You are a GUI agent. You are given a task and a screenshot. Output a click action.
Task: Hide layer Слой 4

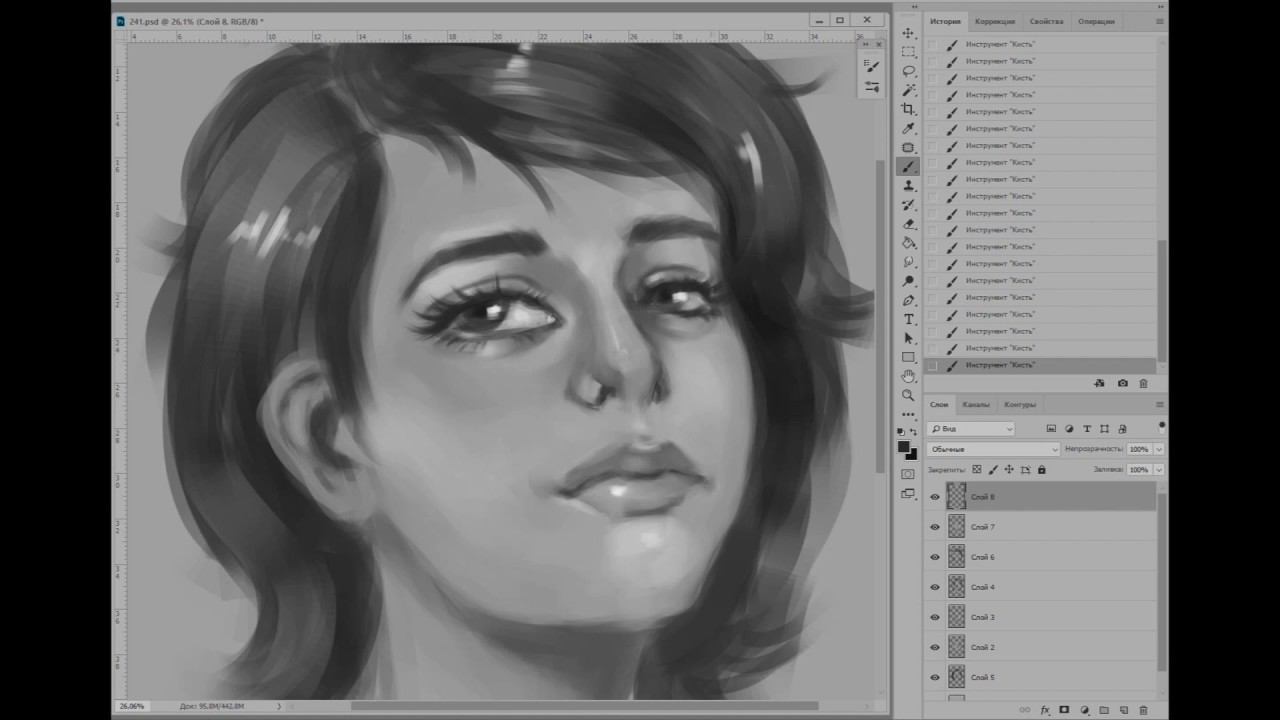point(935,587)
